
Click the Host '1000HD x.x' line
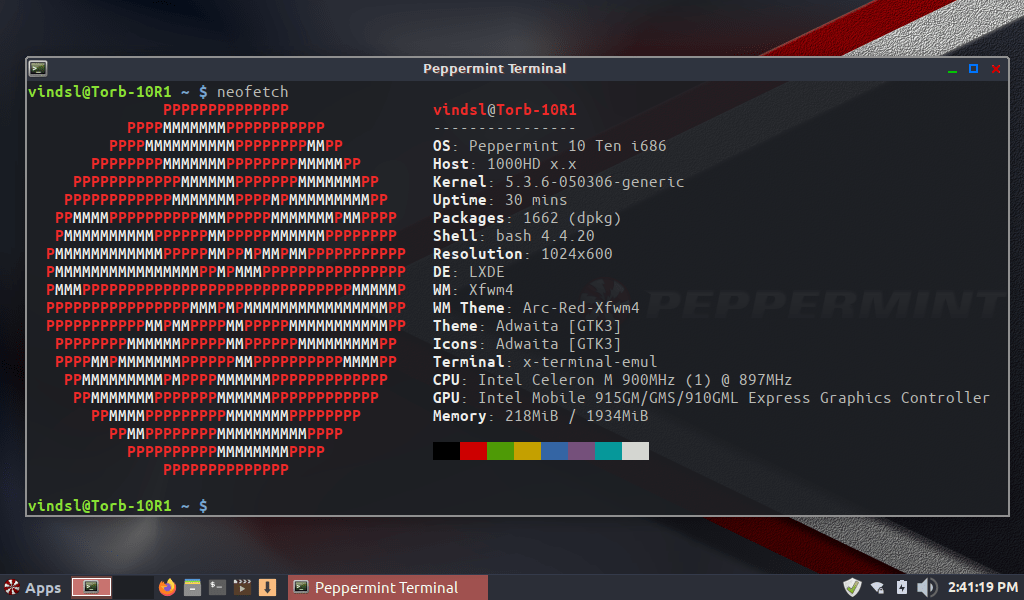(x=505, y=164)
